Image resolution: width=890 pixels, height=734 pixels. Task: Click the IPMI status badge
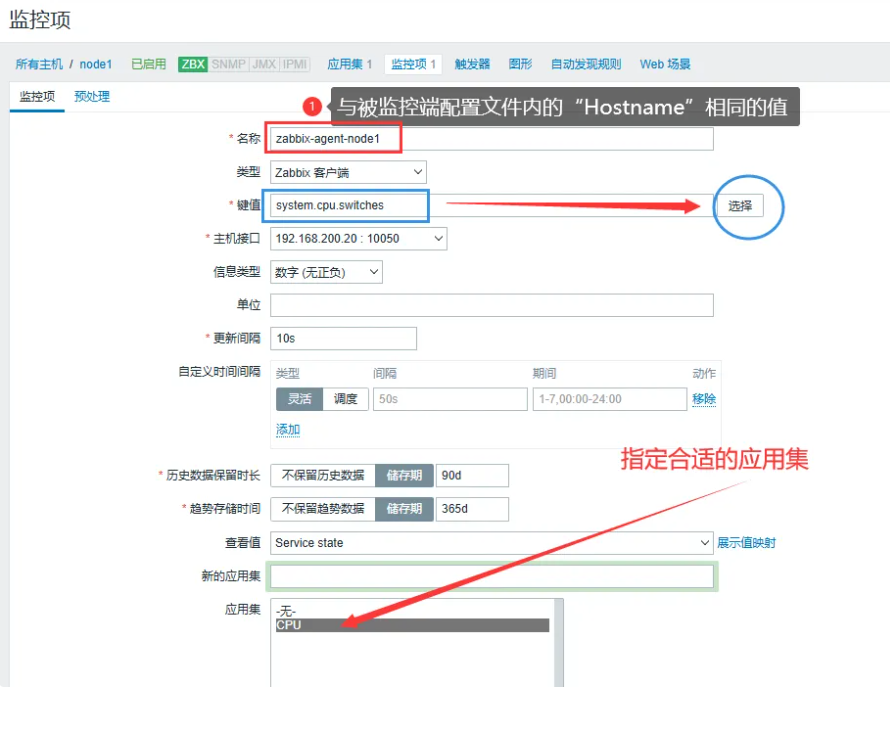[x=295, y=64]
